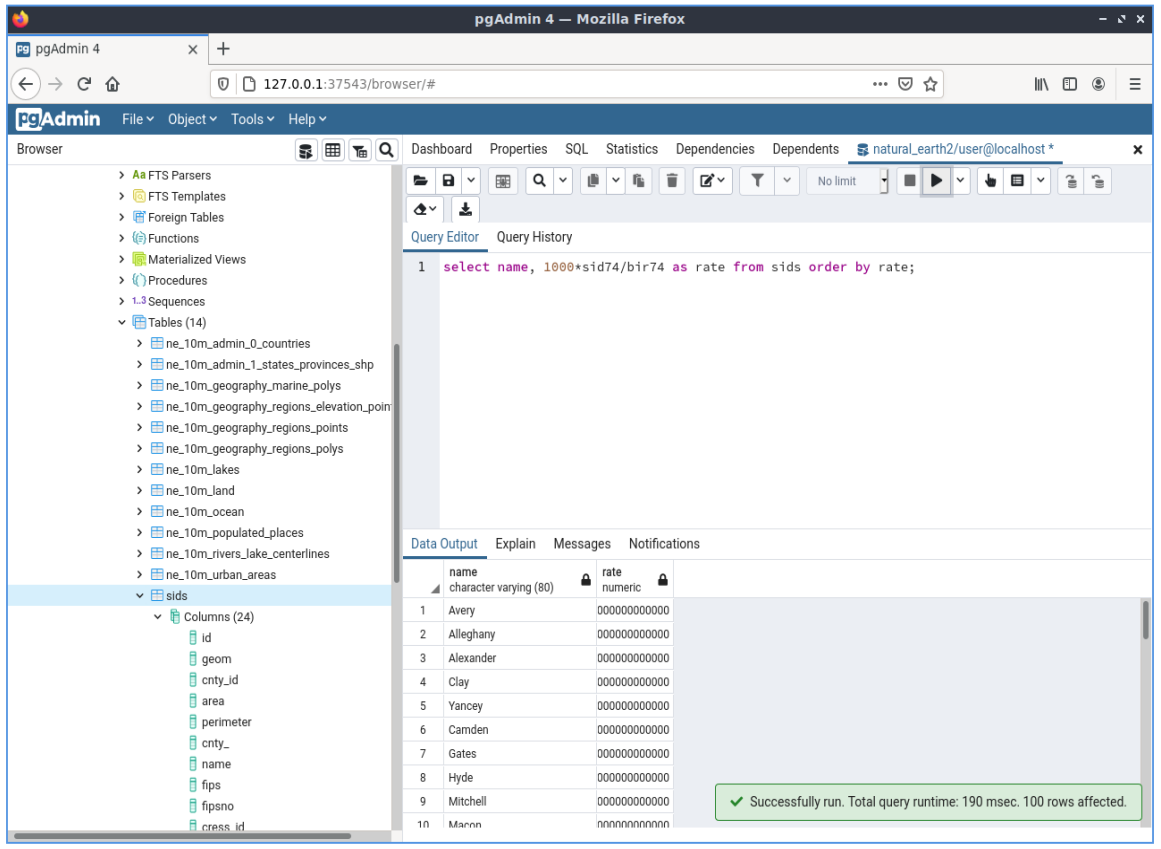Viewport: 1161px width, 849px height.
Task: Click the Find magnifier in query toolbar
Action: [x=540, y=181]
